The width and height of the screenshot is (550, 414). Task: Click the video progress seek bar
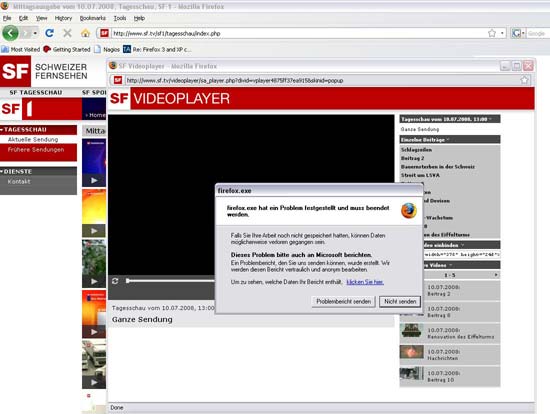(x=170, y=281)
